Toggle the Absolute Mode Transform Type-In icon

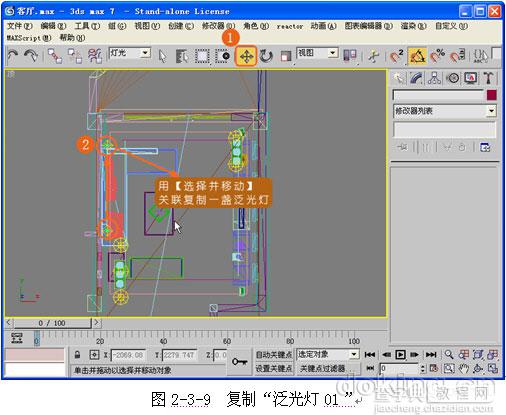tap(94, 355)
